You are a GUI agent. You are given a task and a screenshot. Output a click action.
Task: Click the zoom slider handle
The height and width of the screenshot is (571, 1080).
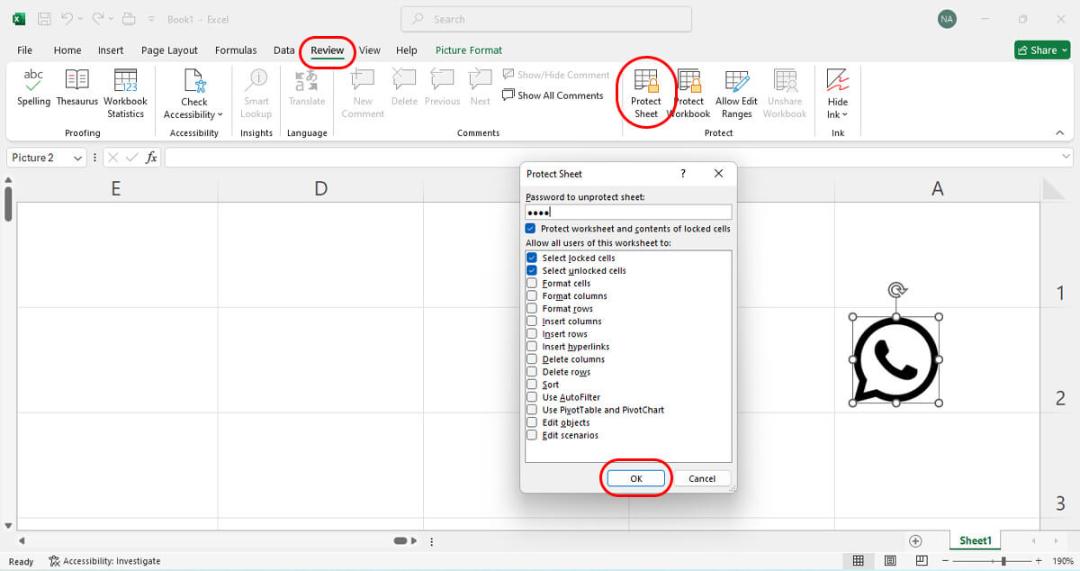point(1004,561)
